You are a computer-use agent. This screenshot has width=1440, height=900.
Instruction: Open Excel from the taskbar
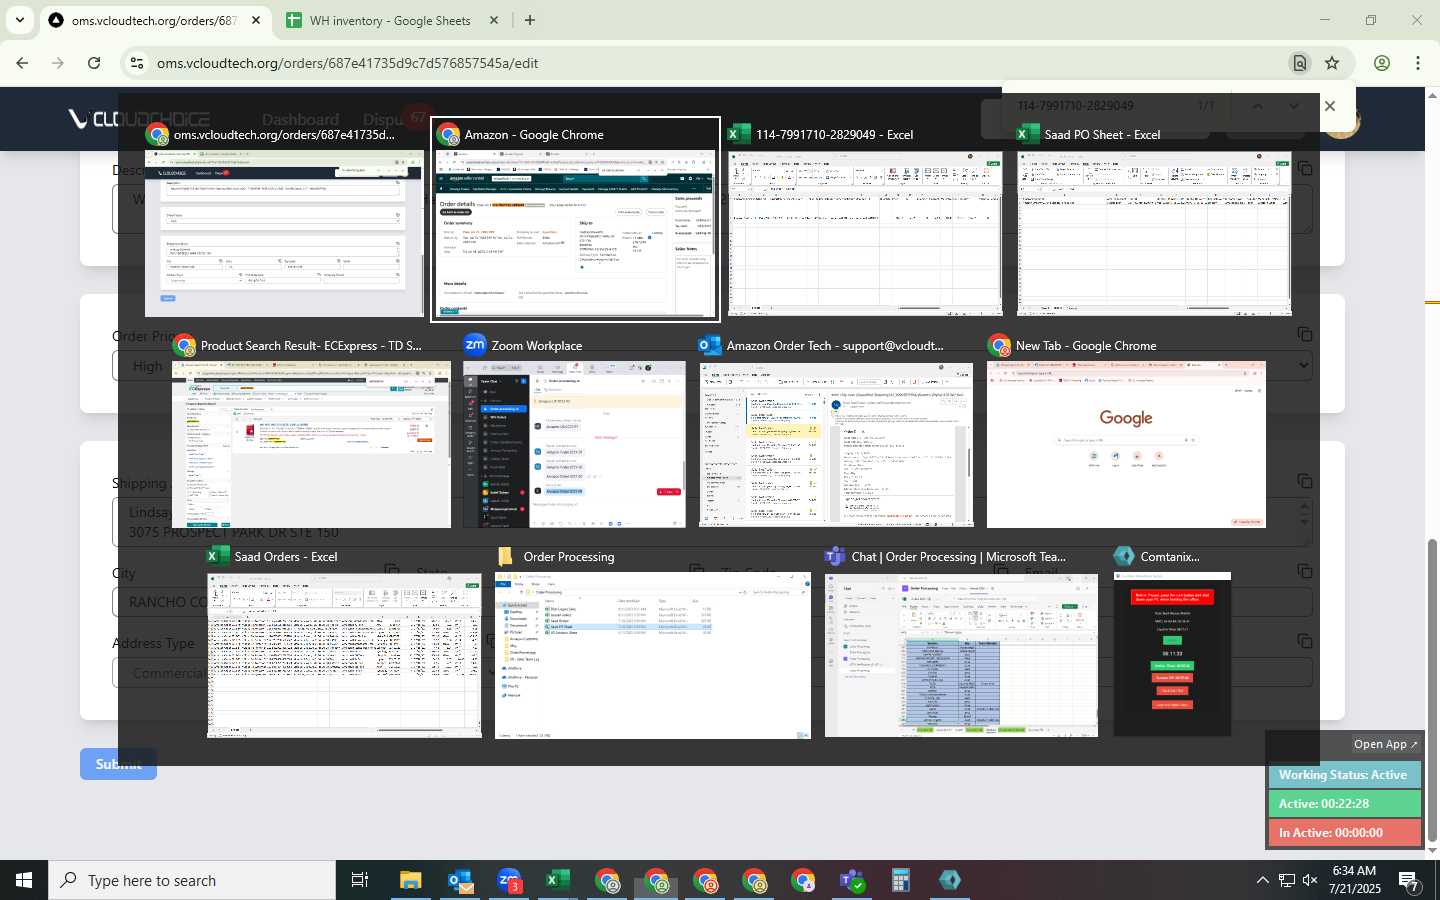coord(558,880)
